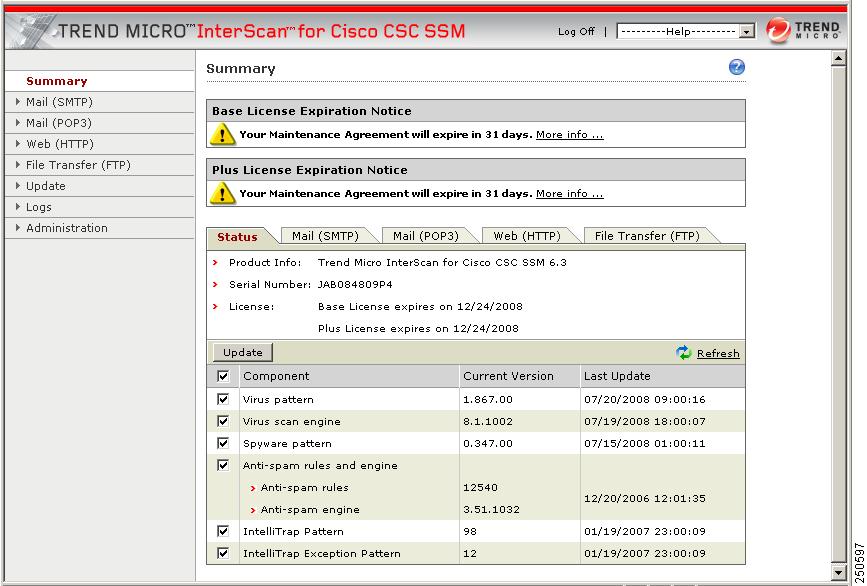867x586 pixels.
Task: Switch to the Web (HTTP) tab
Action: 527,236
